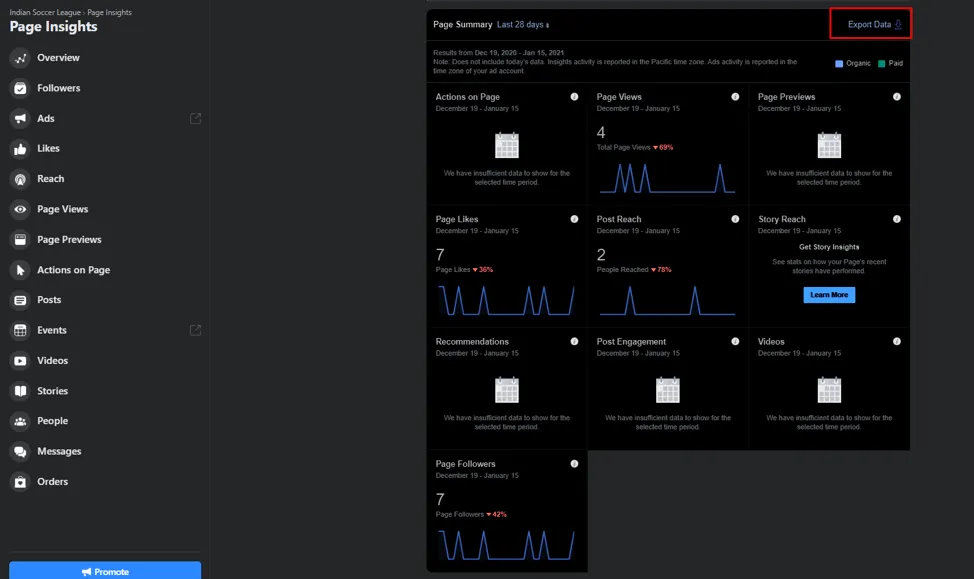Open the external link icon beside Ads
The image size is (974, 579).
[196, 118]
